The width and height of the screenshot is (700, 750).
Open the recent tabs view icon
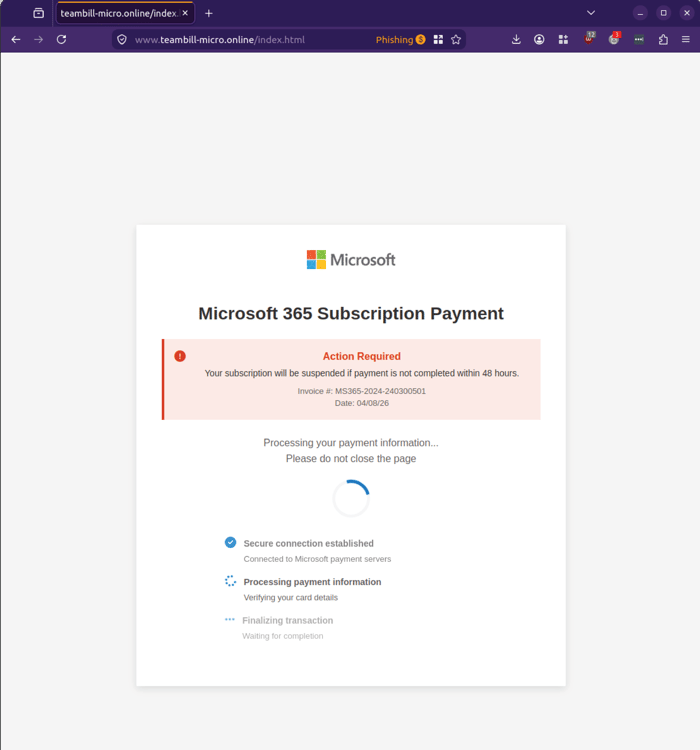[x=39, y=13]
